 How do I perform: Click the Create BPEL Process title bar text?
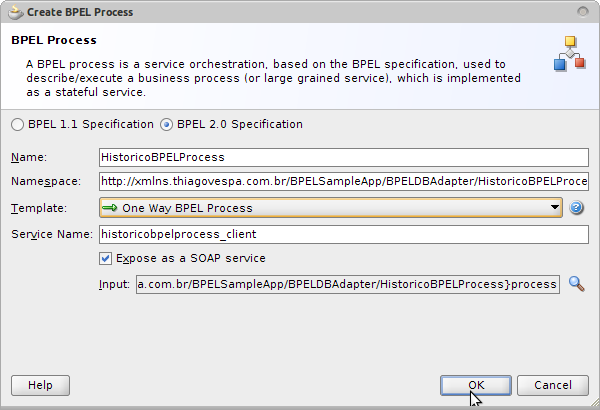tap(80, 12)
